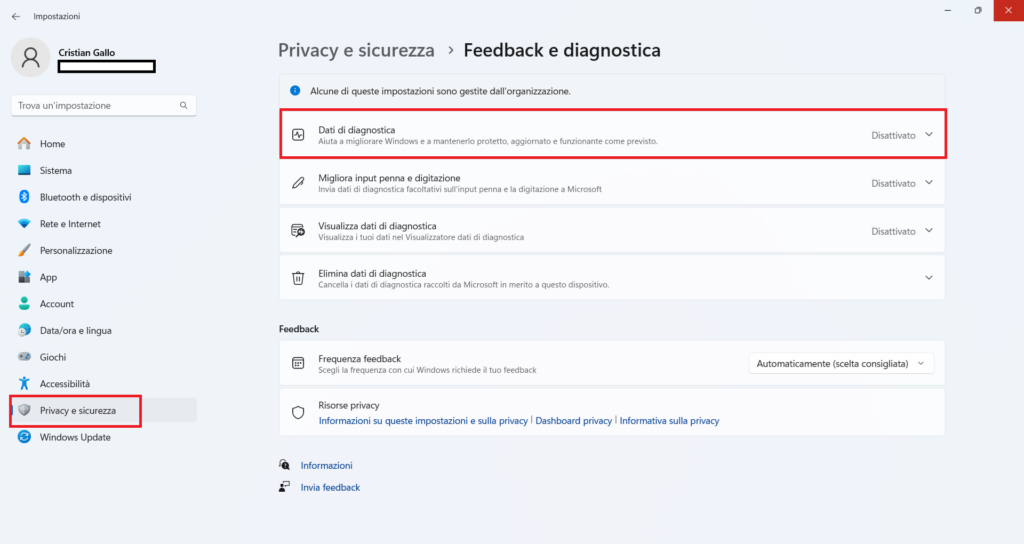
Task: Expand Visualizza dati di diagnostica chevron
Action: [x=929, y=231]
